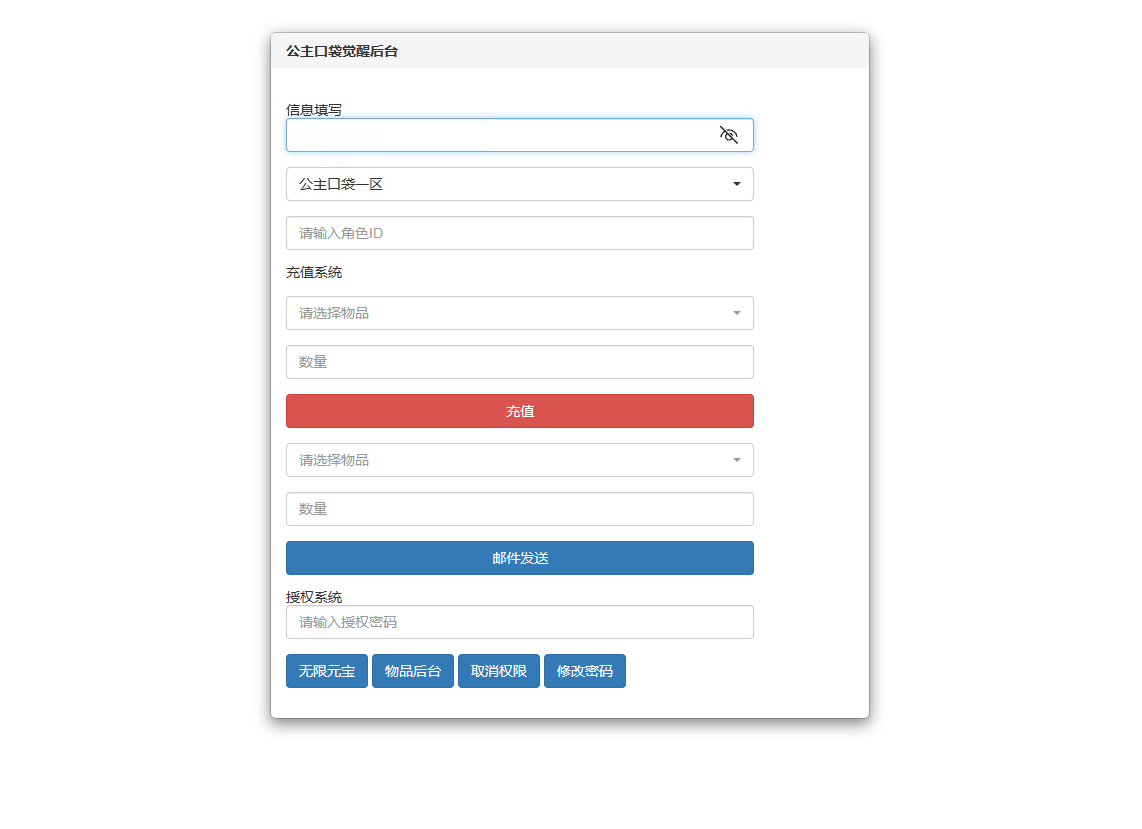Focus the 请输入授权密码 input field

519,622
